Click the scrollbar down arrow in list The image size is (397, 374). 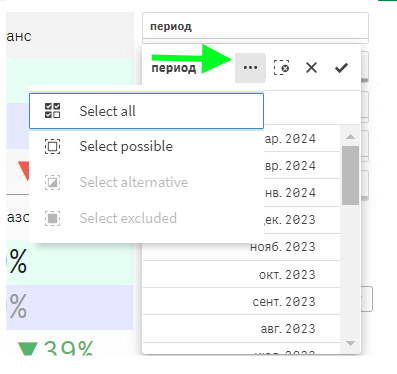(x=350, y=343)
